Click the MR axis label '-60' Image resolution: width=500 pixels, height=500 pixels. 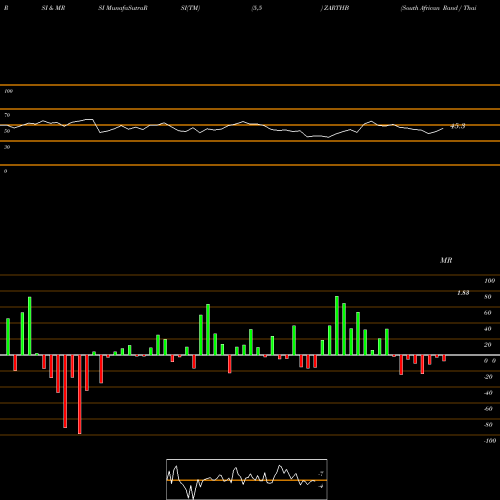pyautogui.click(x=488, y=409)
